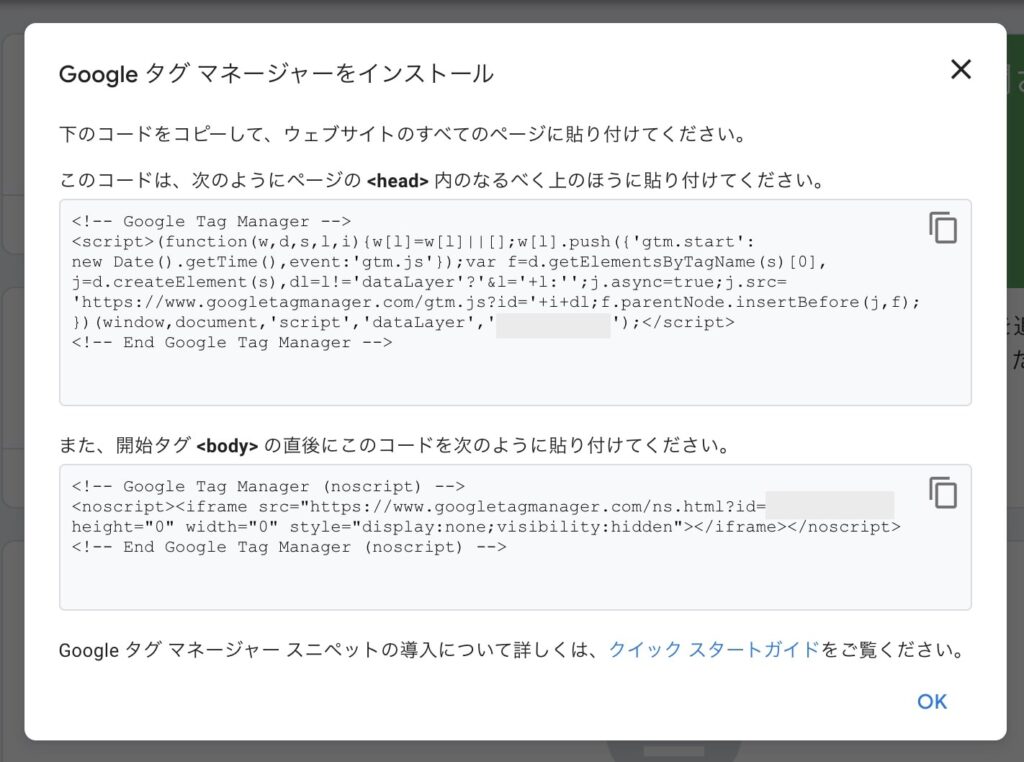Image resolution: width=1024 pixels, height=762 pixels.
Task: Click the '<!-- End Google Tag Manager -->' line in head snippet
Action: tap(232, 342)
